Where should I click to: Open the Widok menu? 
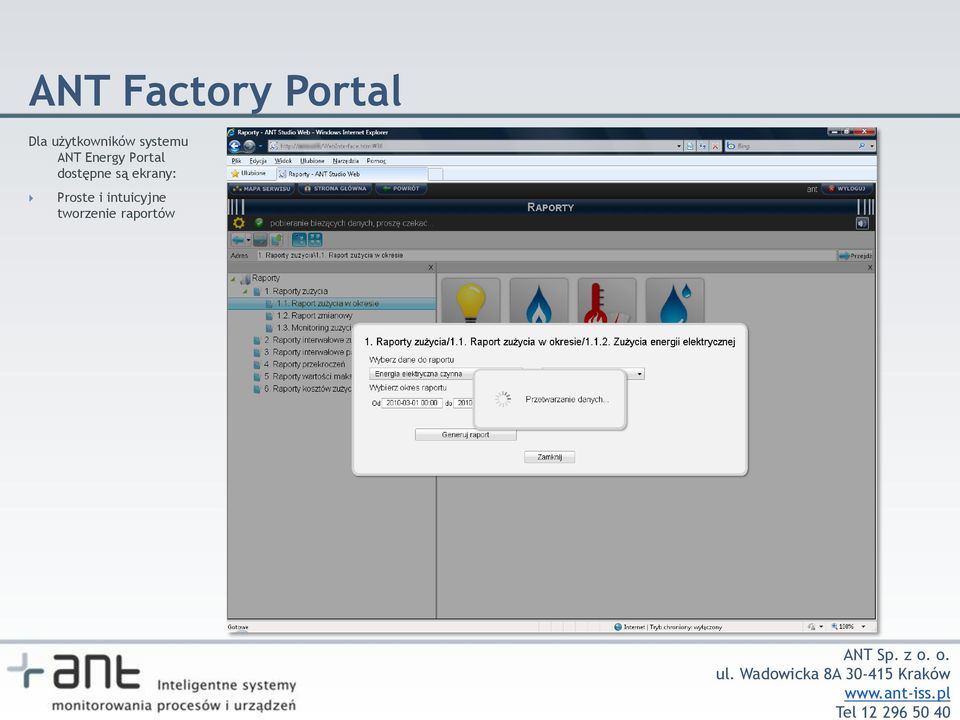pyautogui.click(x=283, y=161)
